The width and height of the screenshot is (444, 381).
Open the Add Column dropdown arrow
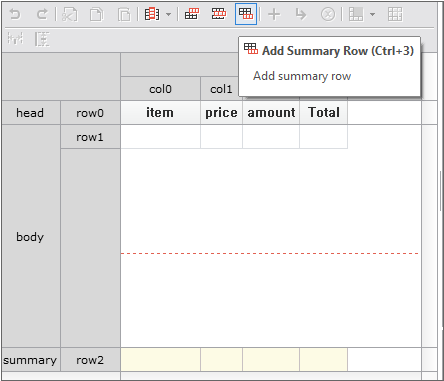tap(168, 14)
